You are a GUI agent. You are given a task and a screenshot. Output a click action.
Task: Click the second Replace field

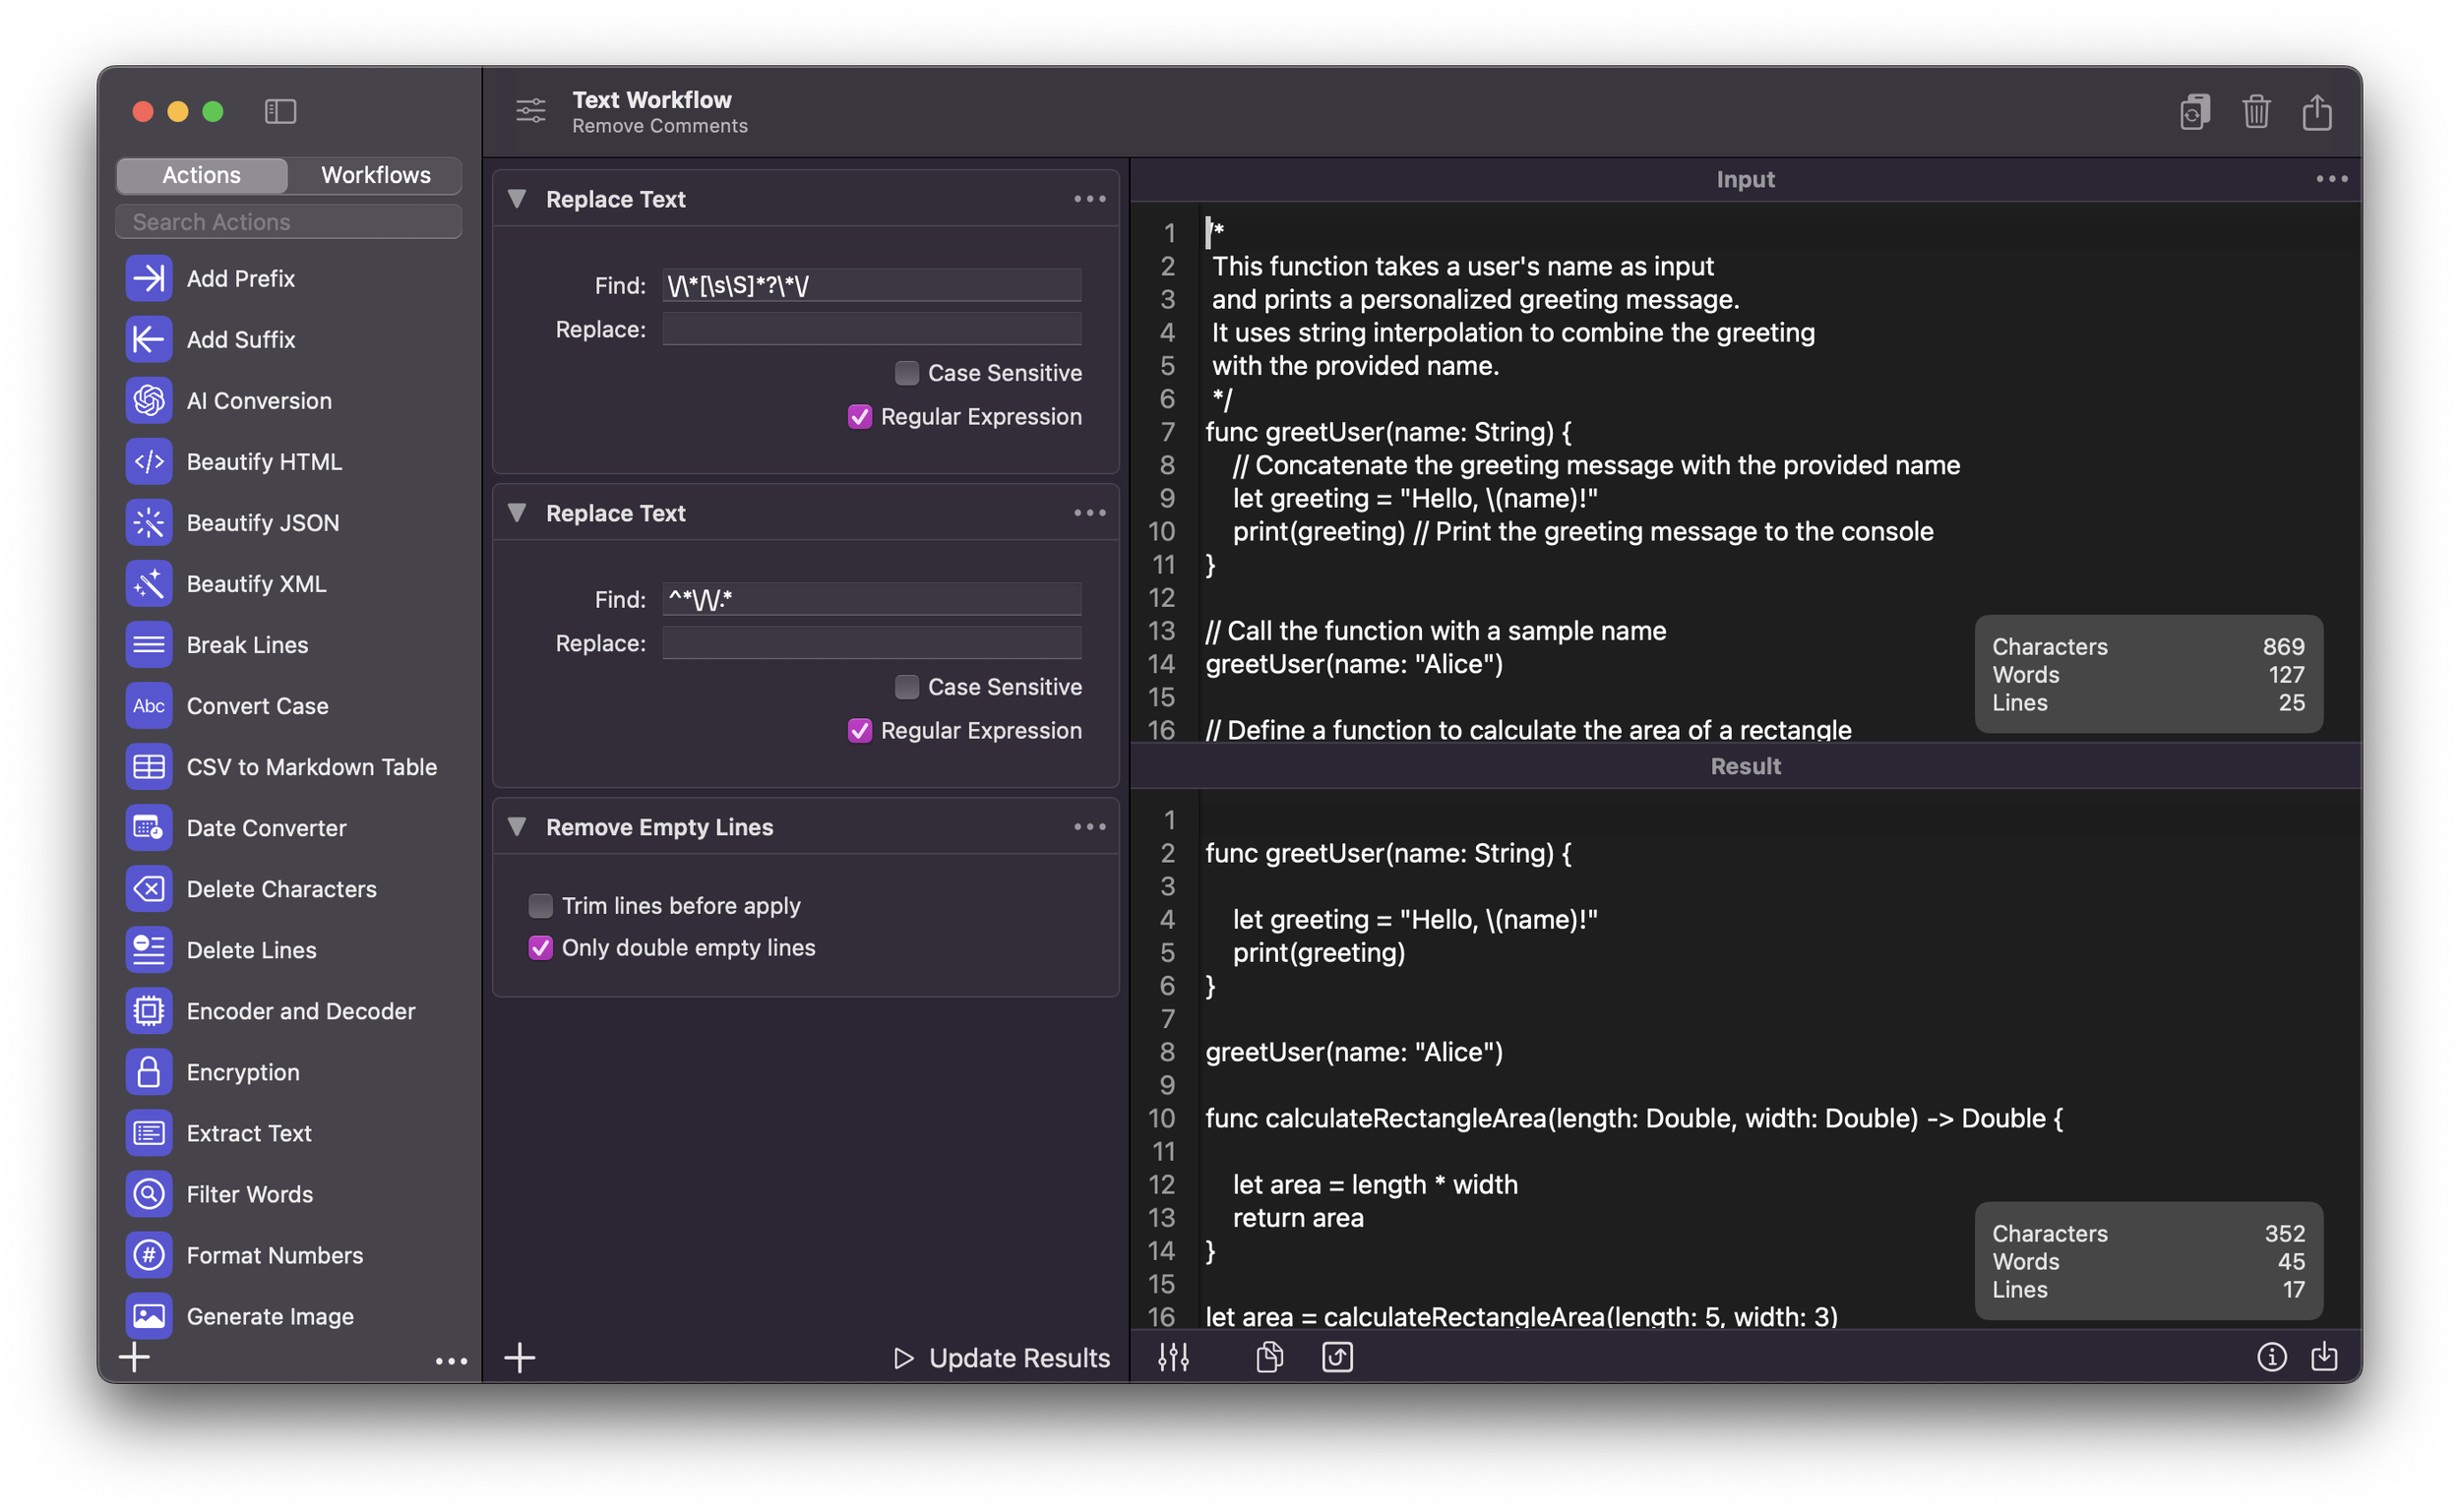click(x=871, y=643)
